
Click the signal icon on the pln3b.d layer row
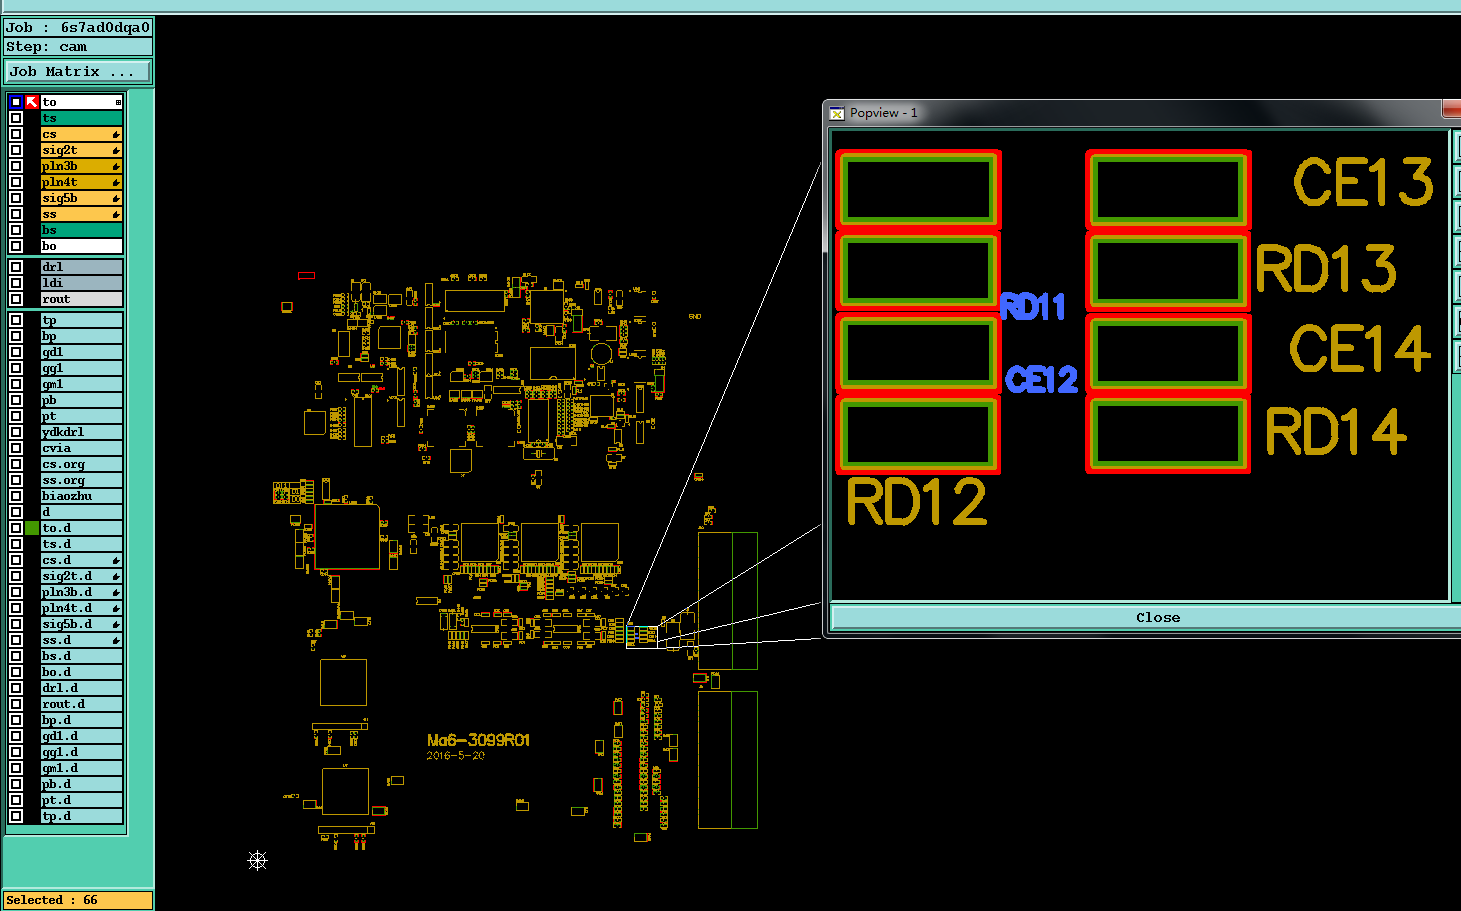116,592
